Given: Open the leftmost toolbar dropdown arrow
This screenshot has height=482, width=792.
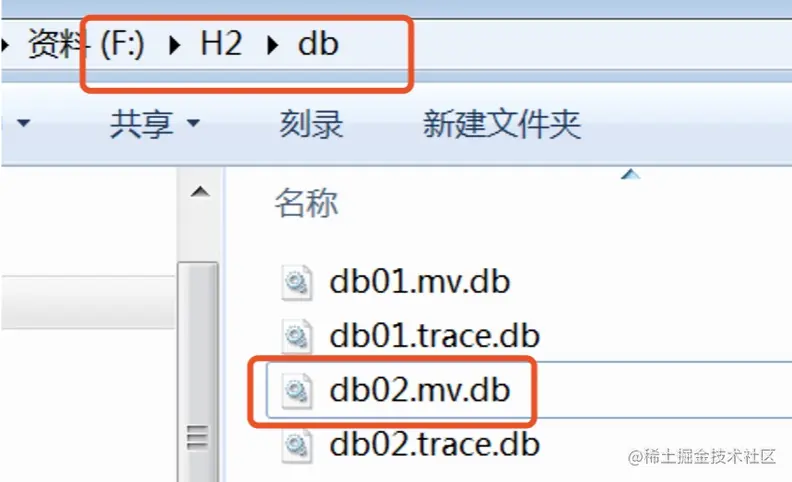Looking at the screenshot, I should tap(23, 123).
